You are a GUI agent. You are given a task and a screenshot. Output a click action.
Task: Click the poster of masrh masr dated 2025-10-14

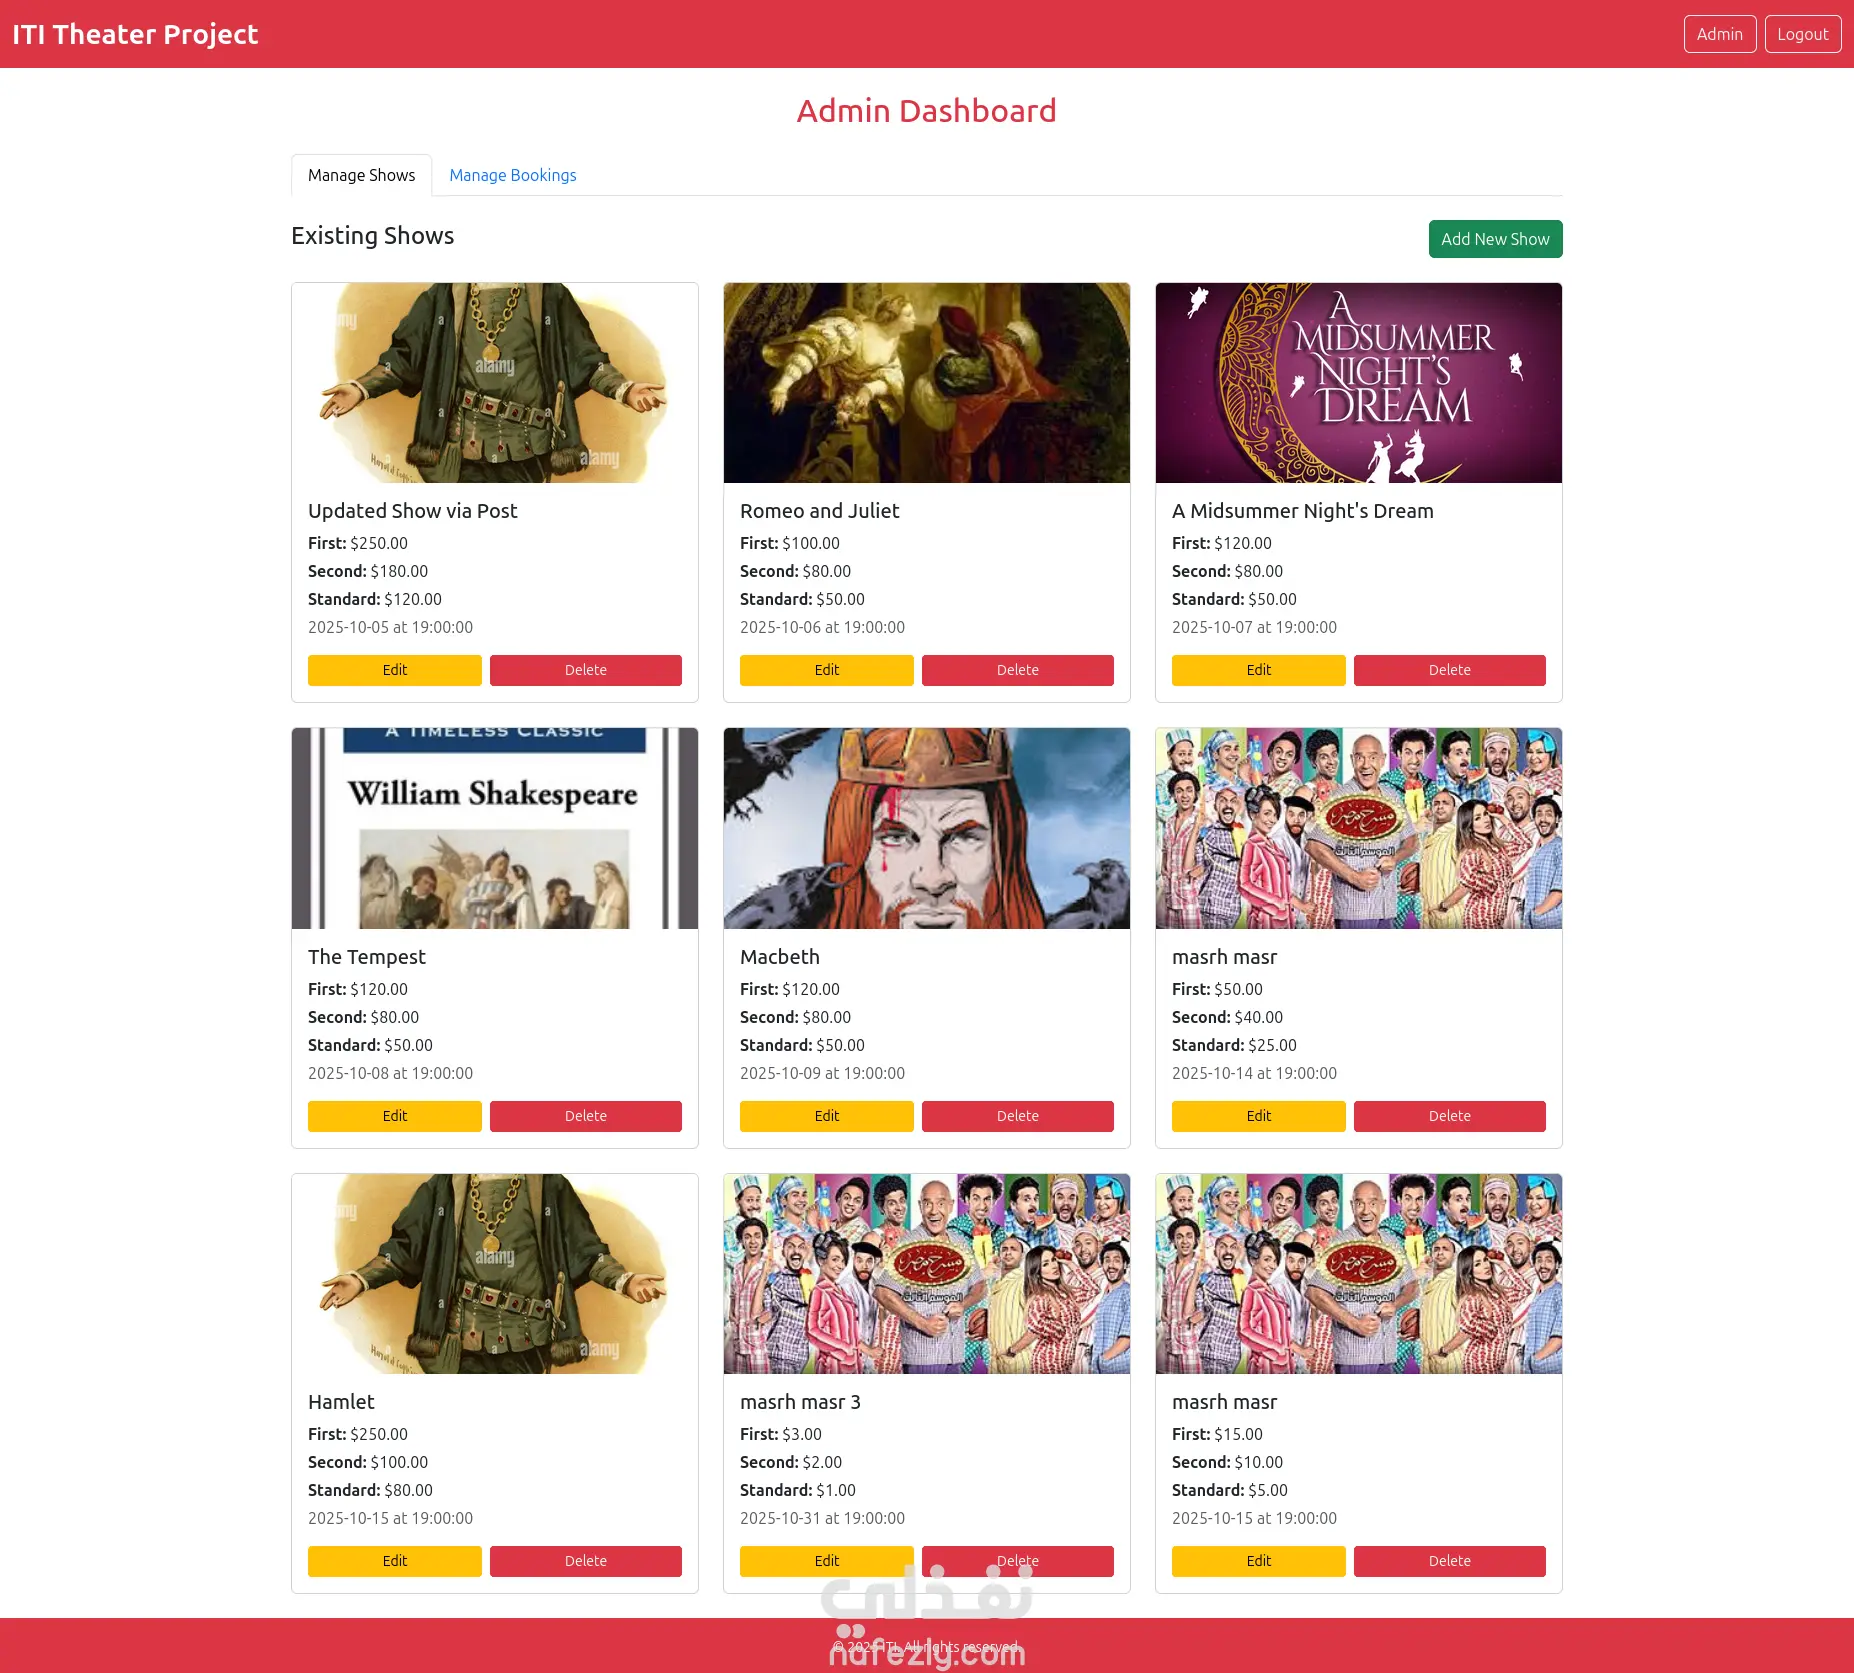click(1359, 829)
